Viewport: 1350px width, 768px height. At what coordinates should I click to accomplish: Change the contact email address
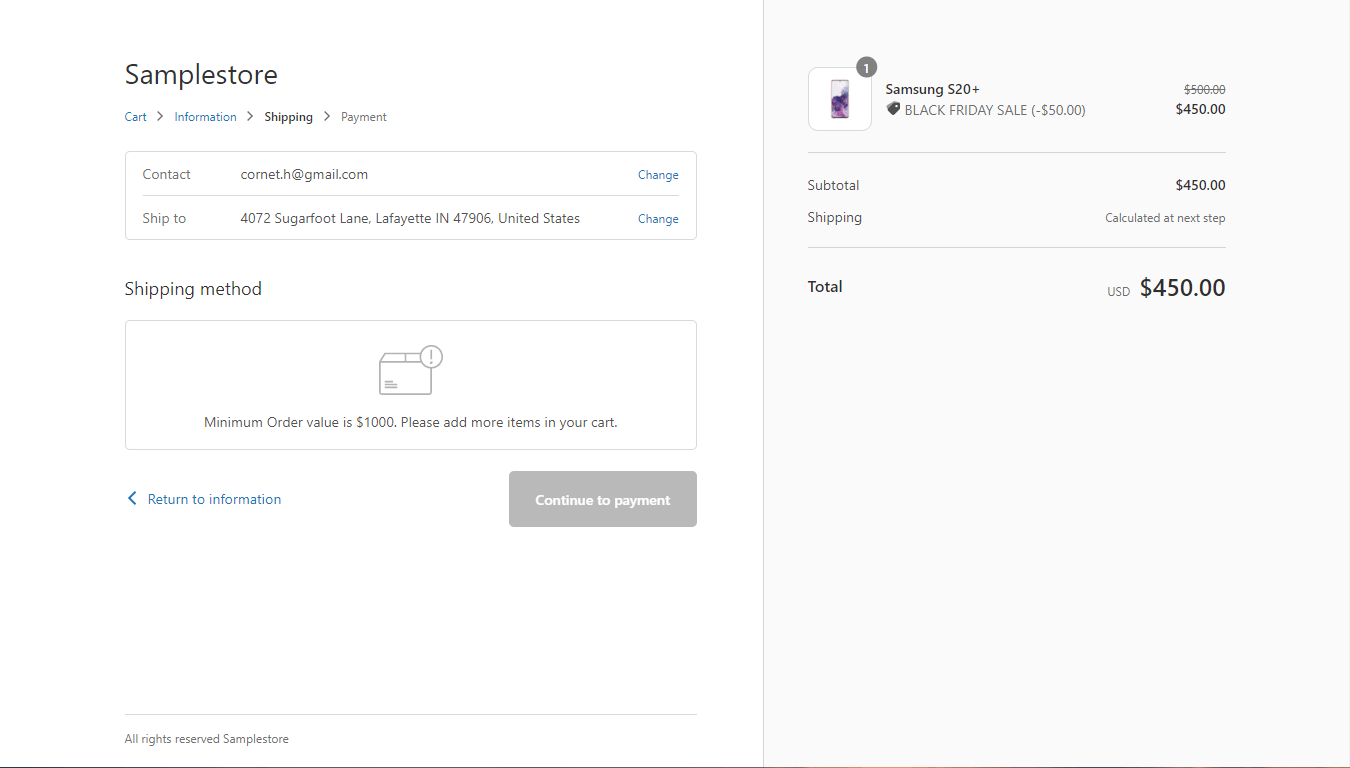tap(658, 175)
